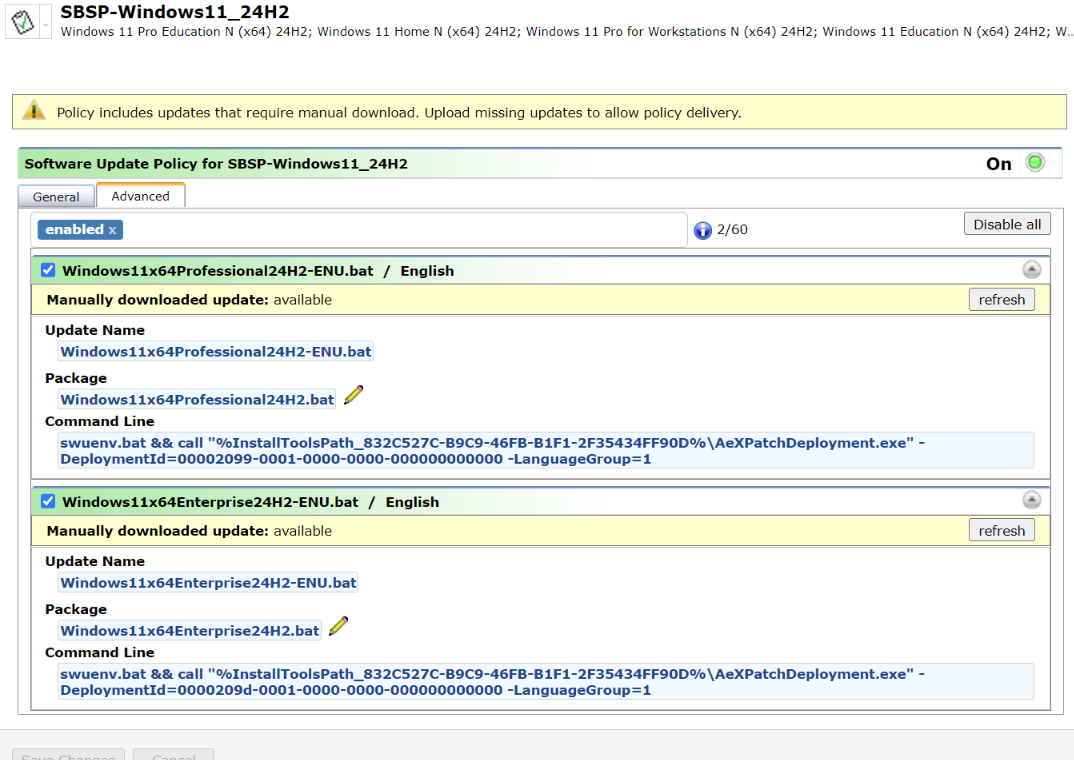Click the Windows 11 Pro Education N platform list
The width and height of the screenshot is (1074, 760).
pos(566,31)
